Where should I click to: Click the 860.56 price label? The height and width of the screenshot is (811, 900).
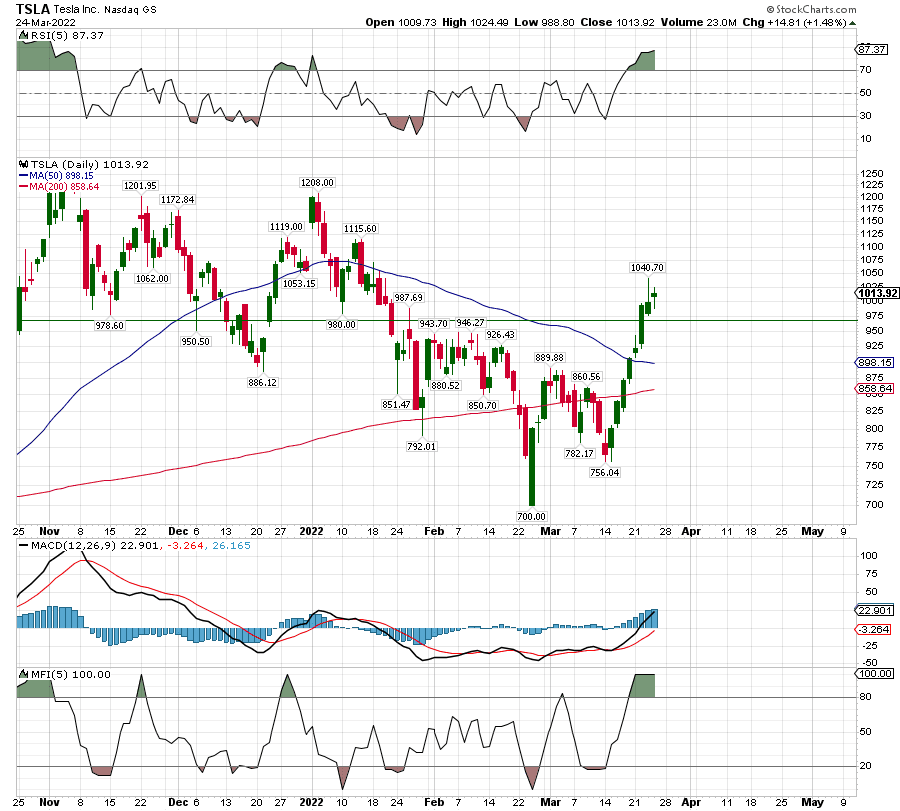point(586,377)
